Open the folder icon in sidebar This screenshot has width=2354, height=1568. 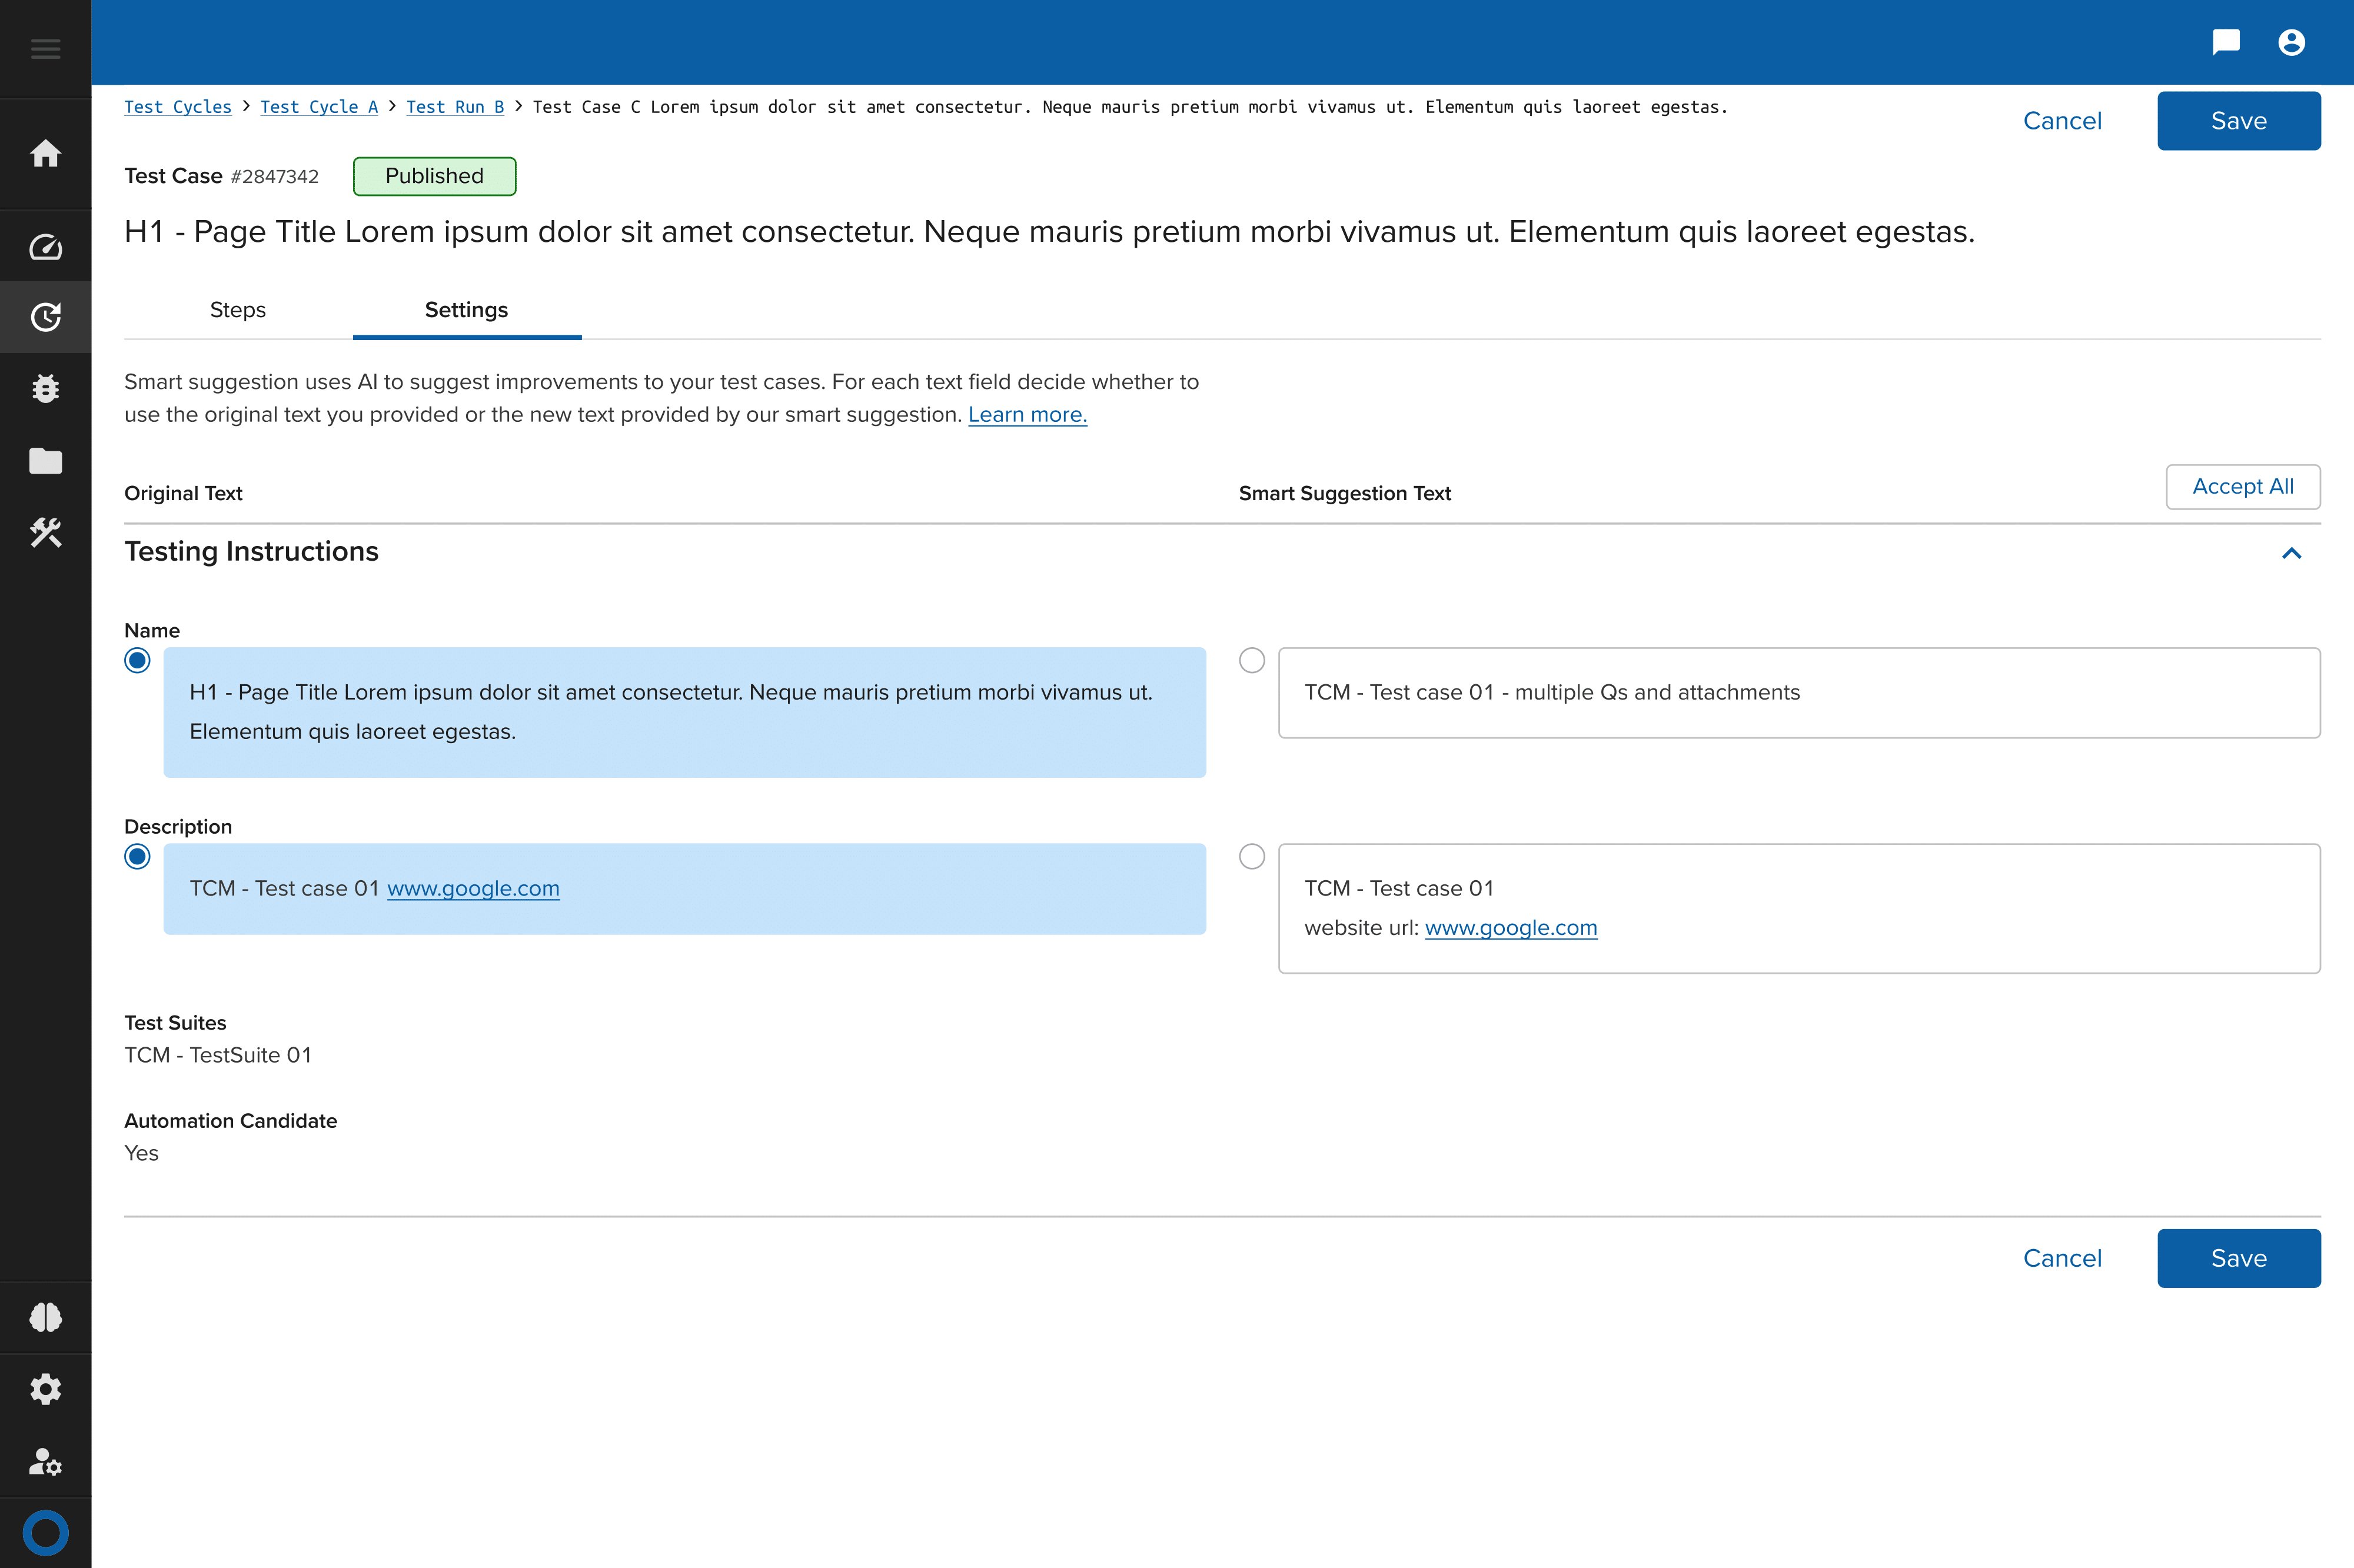tap(45, 461)
